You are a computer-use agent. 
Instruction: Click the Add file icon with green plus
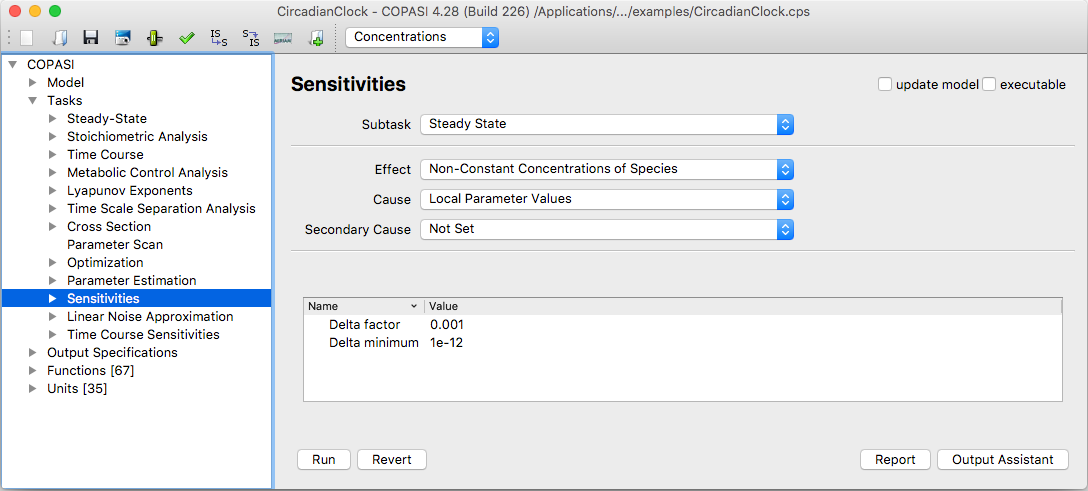pyautogui.click(x=316, y=37)
